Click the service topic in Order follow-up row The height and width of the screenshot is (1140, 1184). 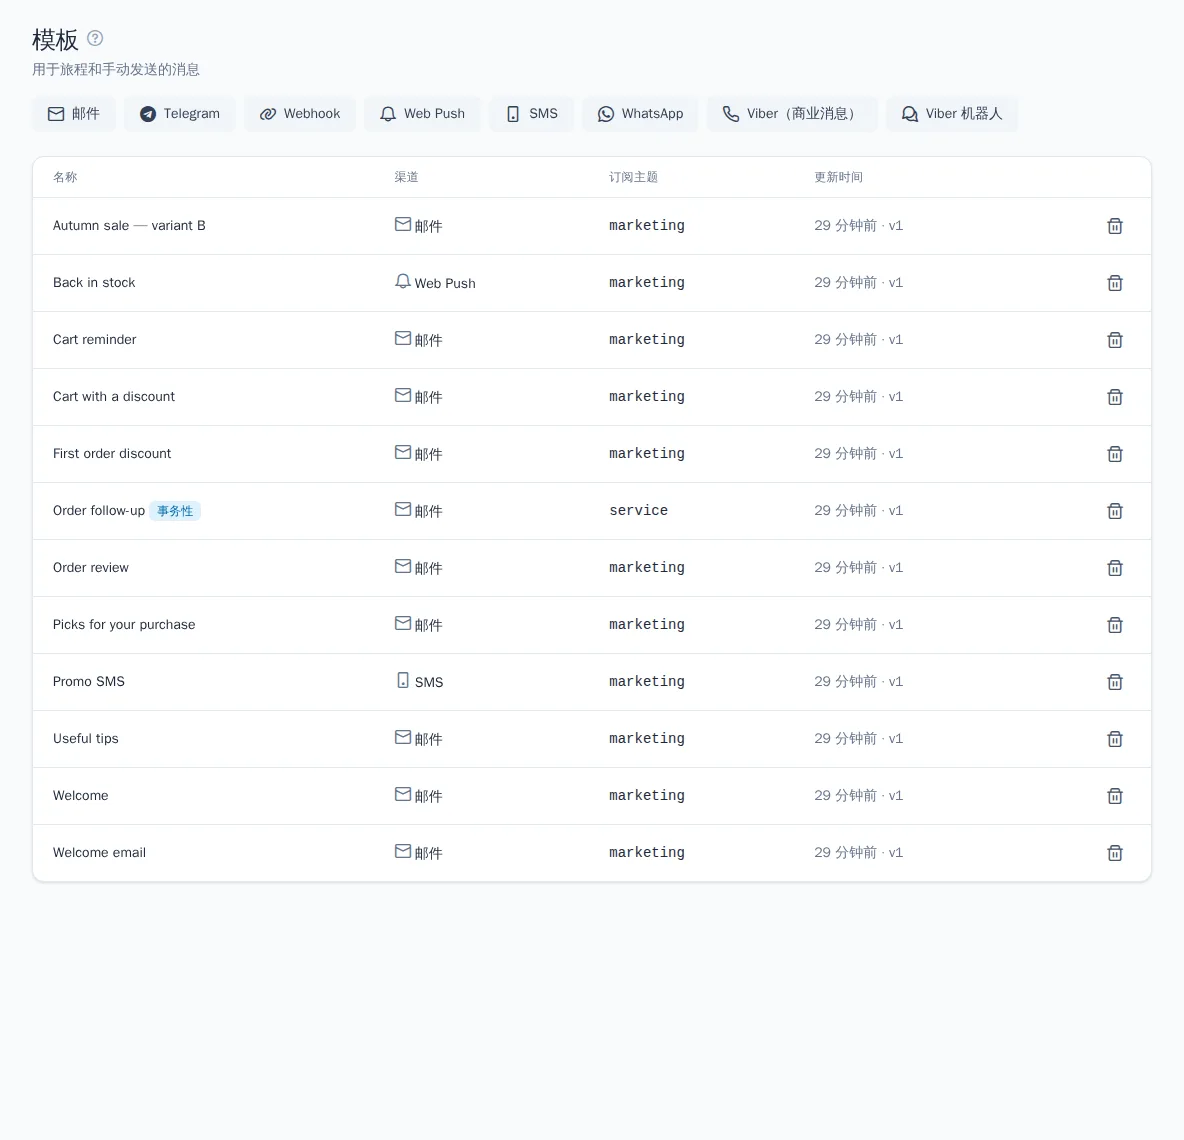click(x=638, y=510)
